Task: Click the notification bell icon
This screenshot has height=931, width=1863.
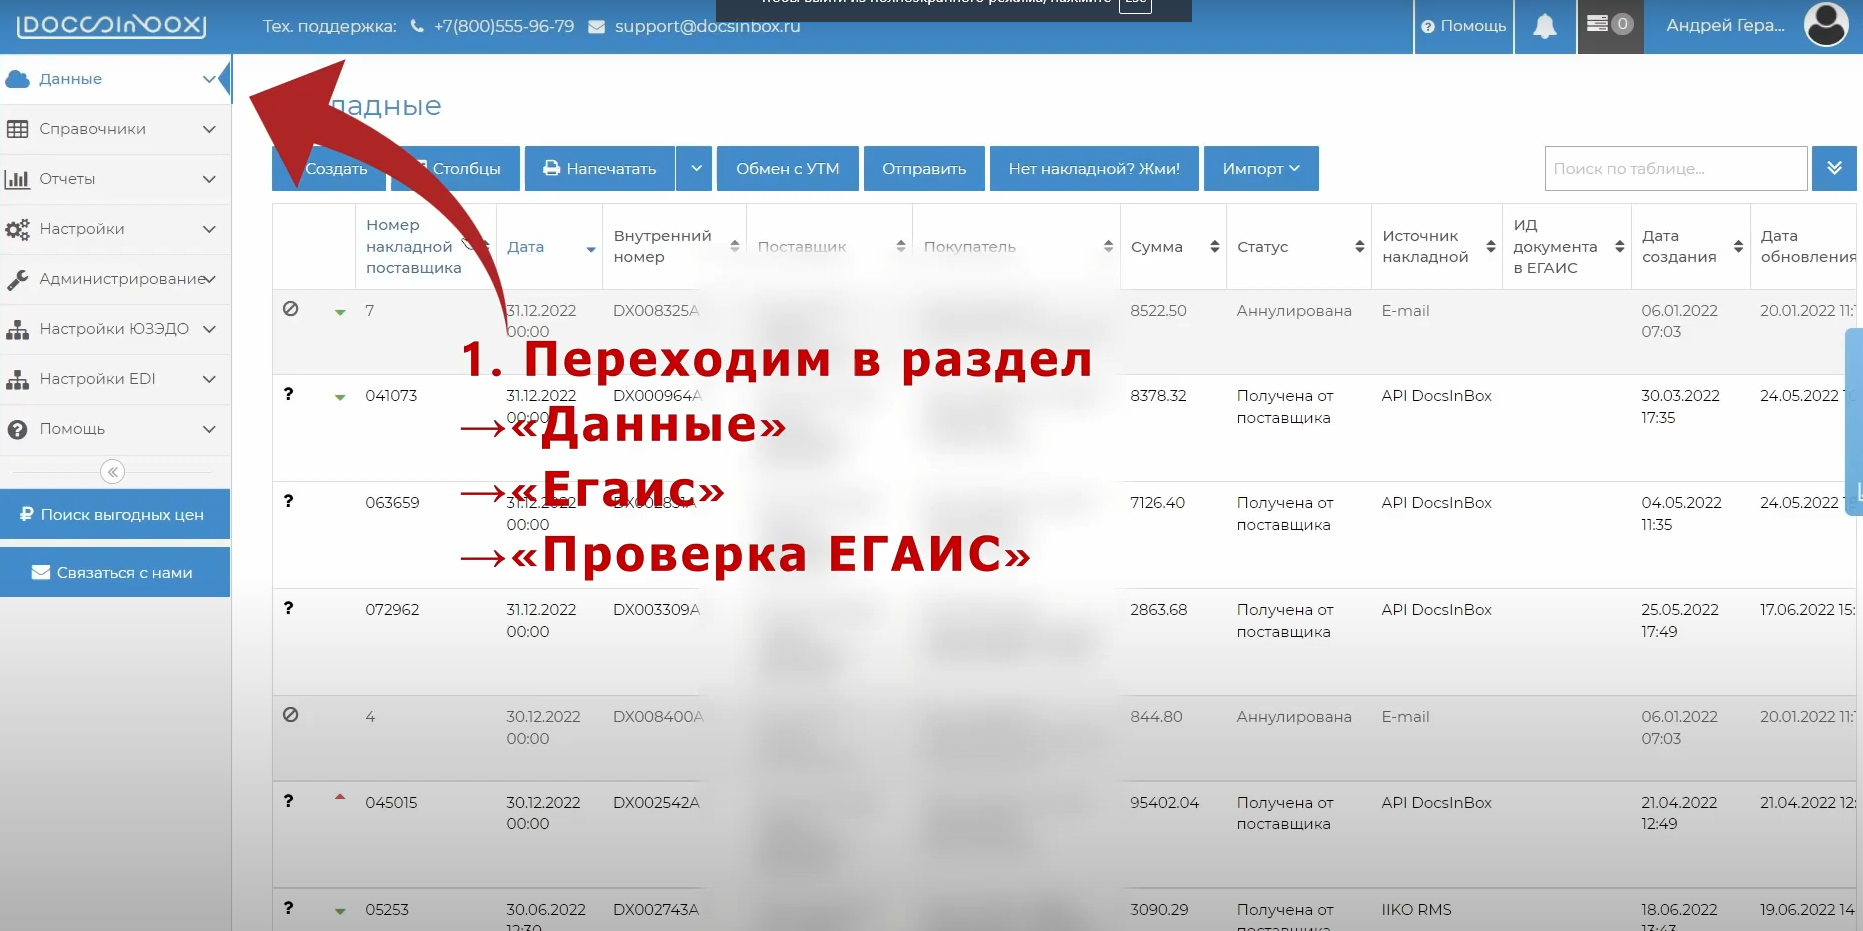Action: (1544, 26)
